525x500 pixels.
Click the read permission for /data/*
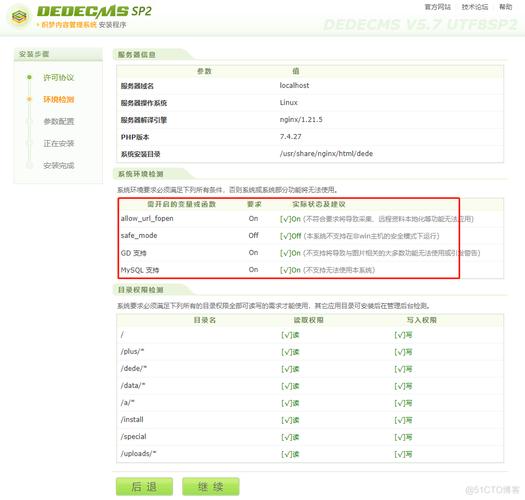point(290,386)
